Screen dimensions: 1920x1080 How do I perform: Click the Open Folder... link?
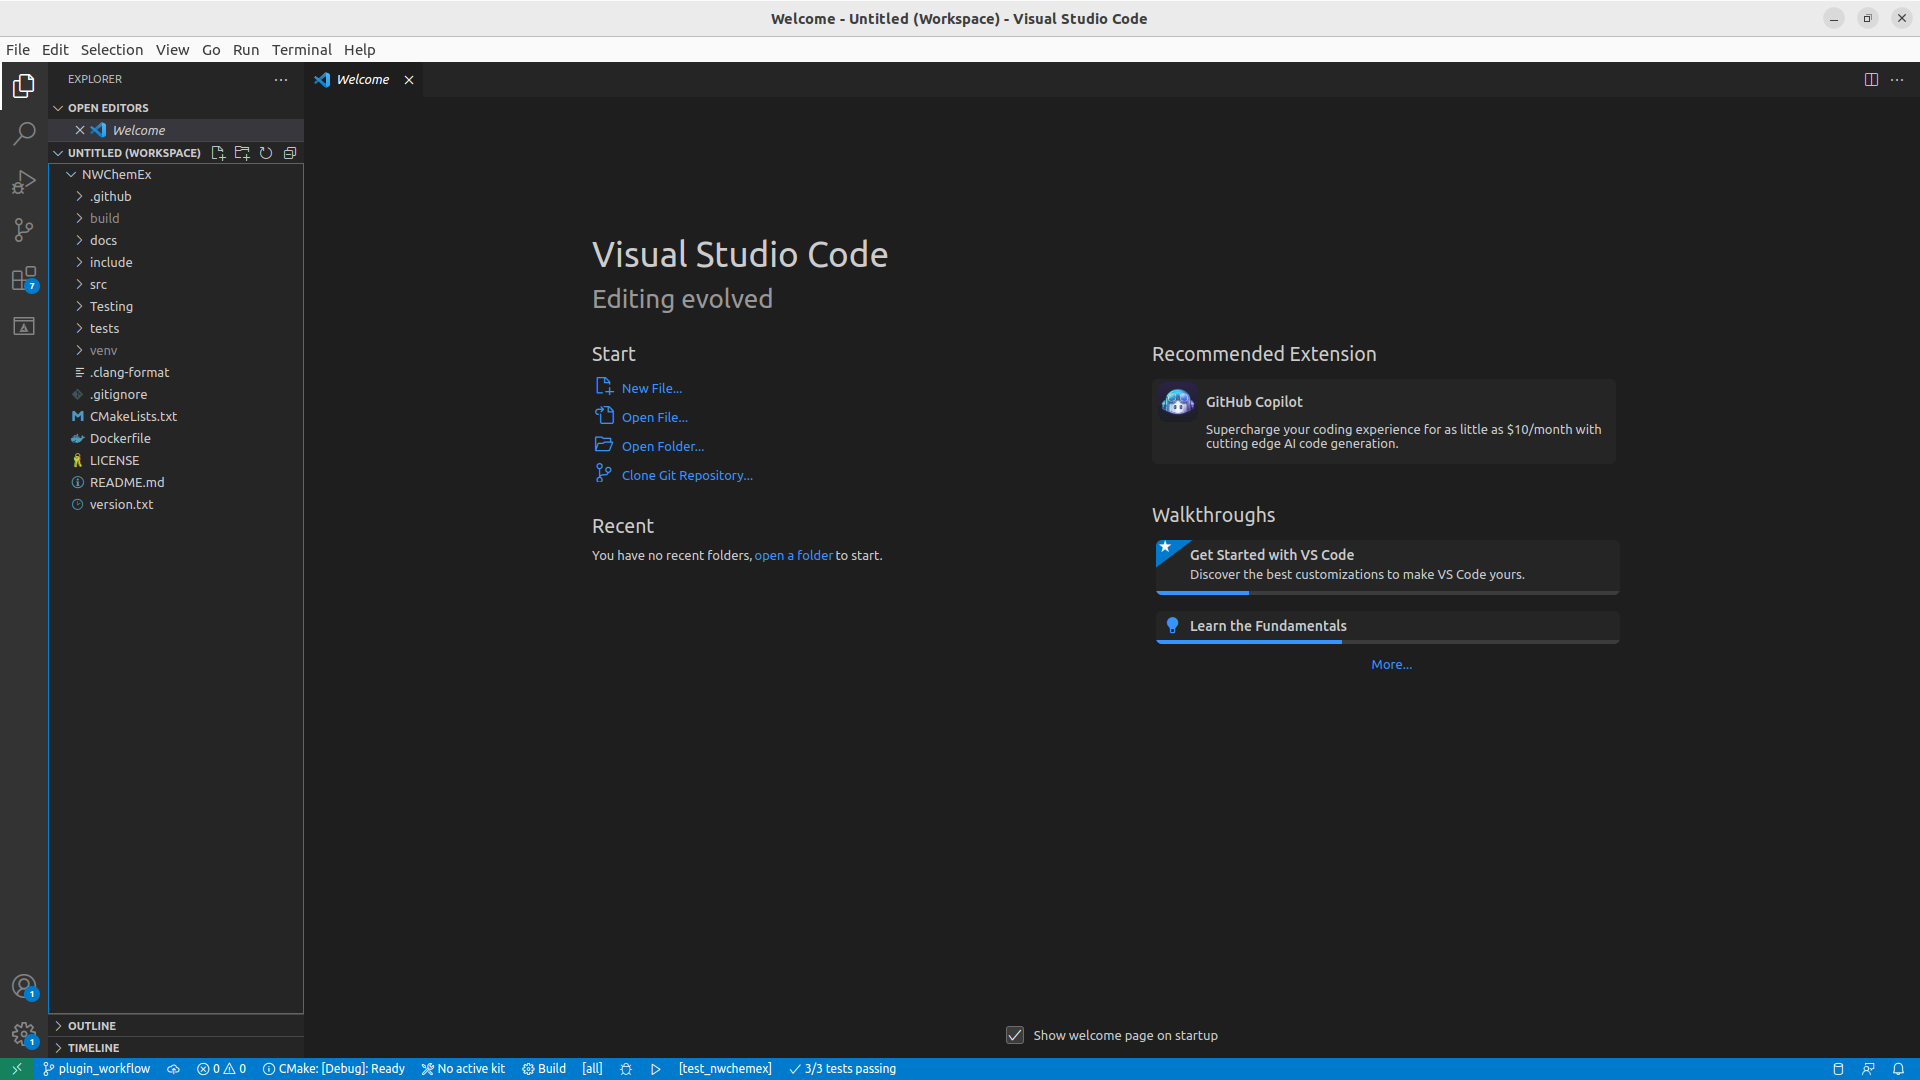[x=663, y=446]
